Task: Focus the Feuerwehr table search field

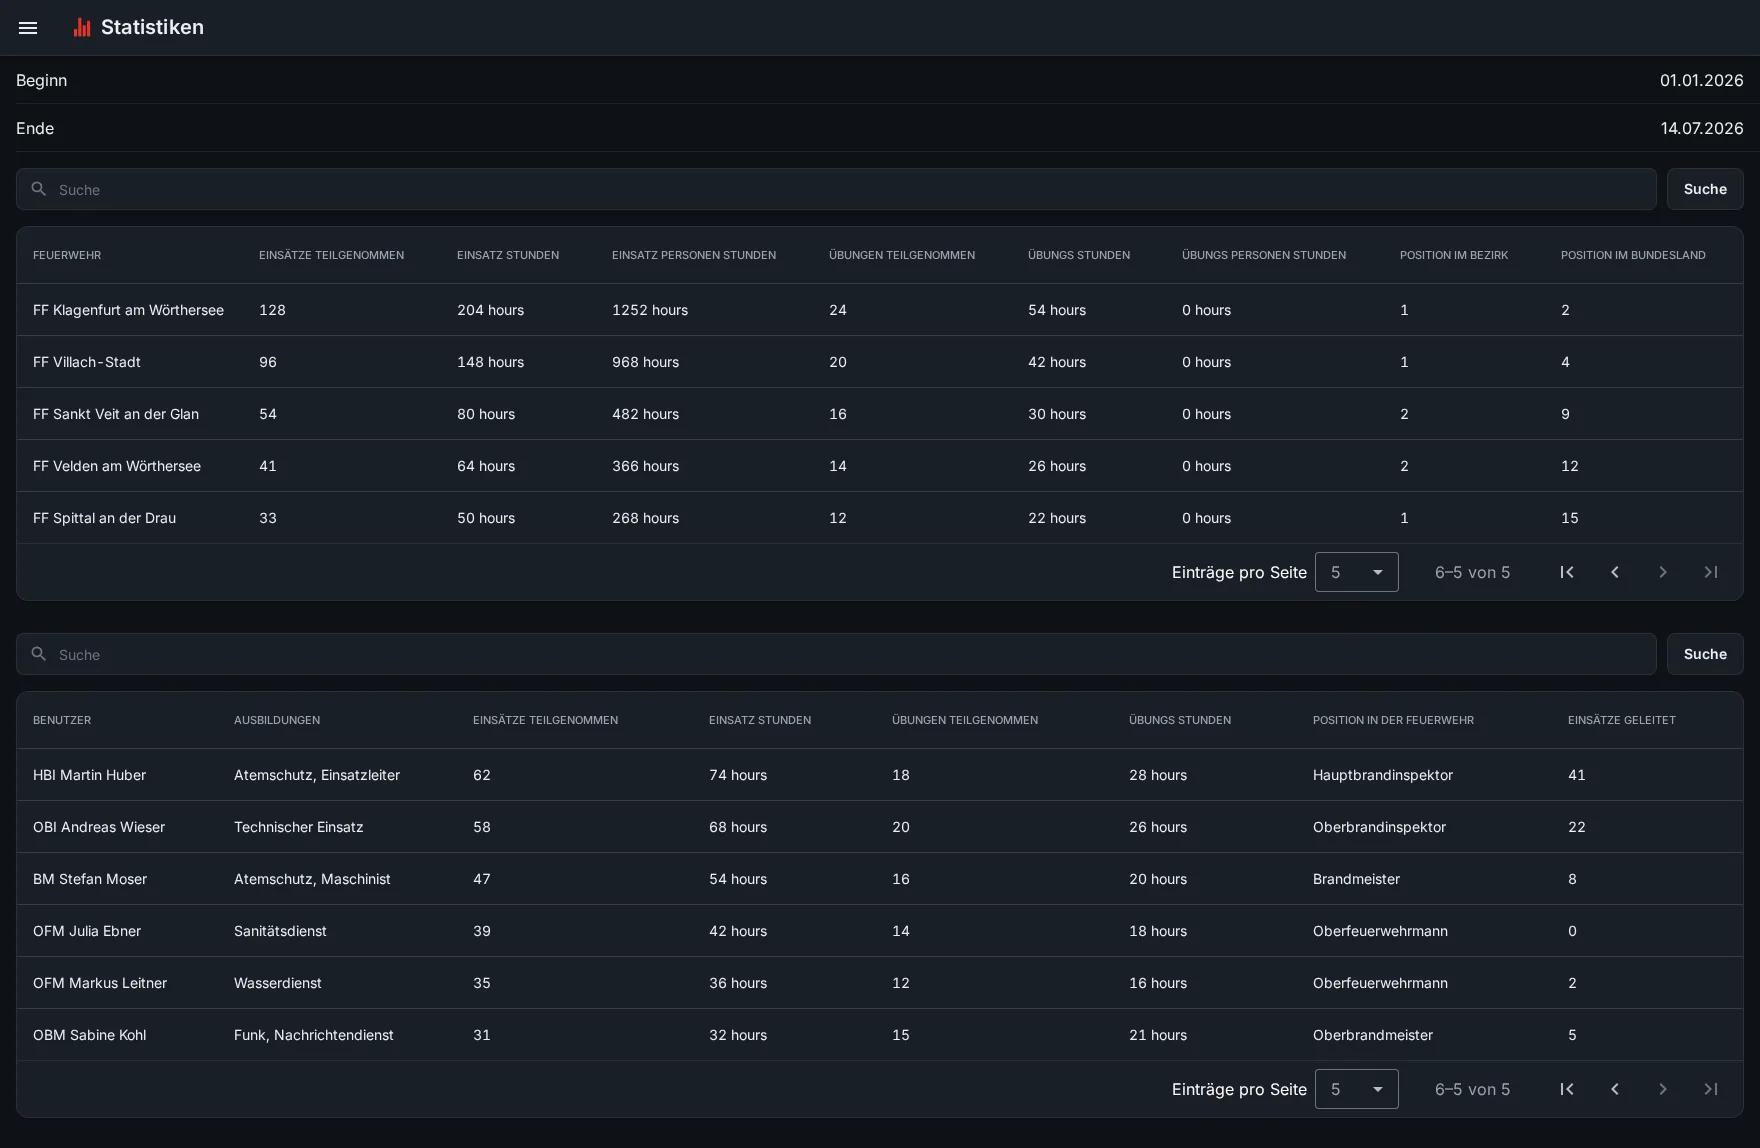Action: pos(836,189)
